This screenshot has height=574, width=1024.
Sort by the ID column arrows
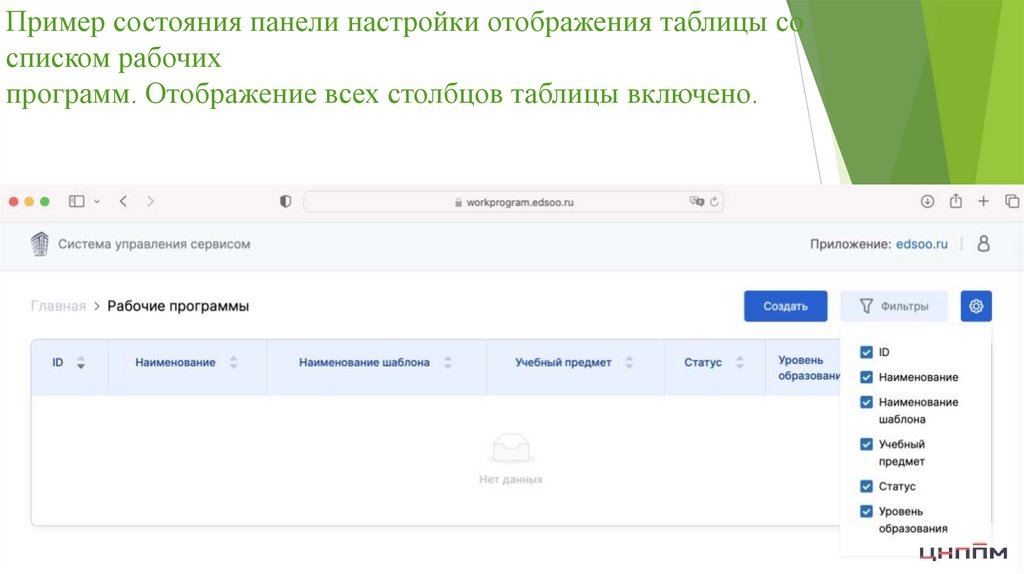click(81, 362)
